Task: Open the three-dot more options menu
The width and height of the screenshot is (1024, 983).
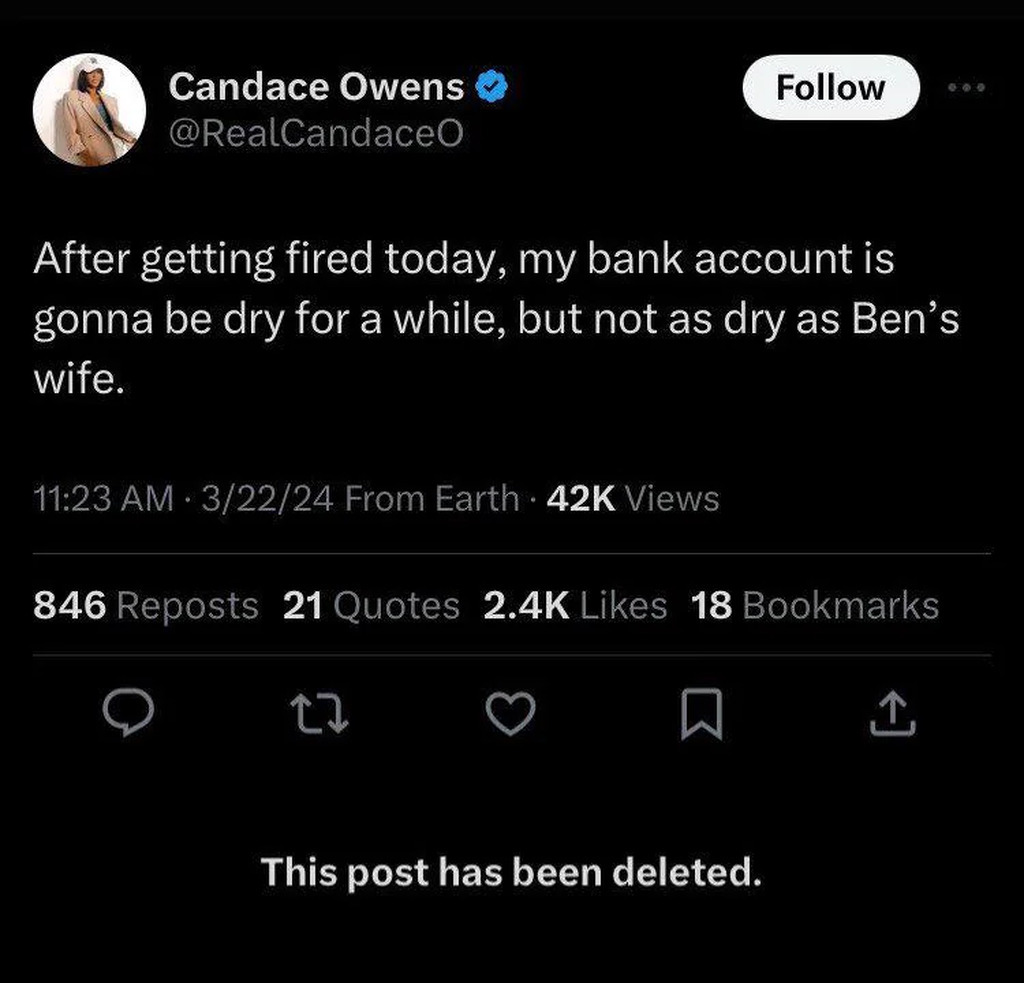Action: 967,88
